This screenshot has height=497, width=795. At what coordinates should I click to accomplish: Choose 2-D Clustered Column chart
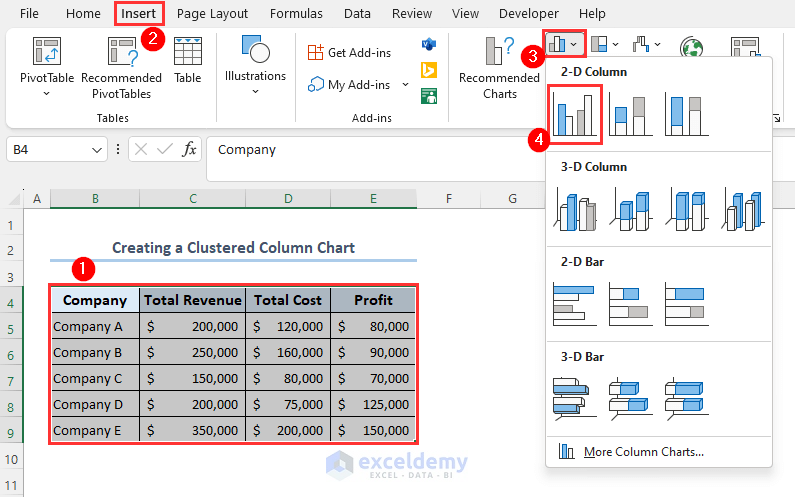(x=575, y=115)
